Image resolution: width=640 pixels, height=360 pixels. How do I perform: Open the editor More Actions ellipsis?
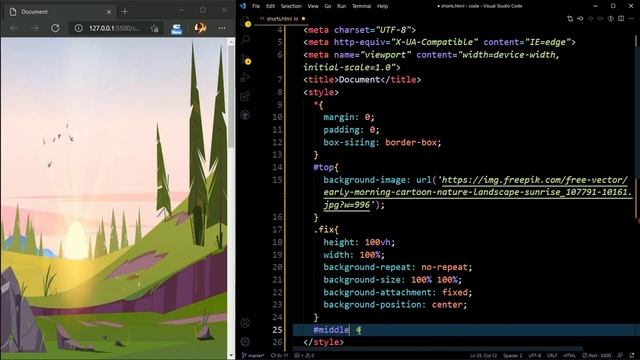tap(632, 18)
